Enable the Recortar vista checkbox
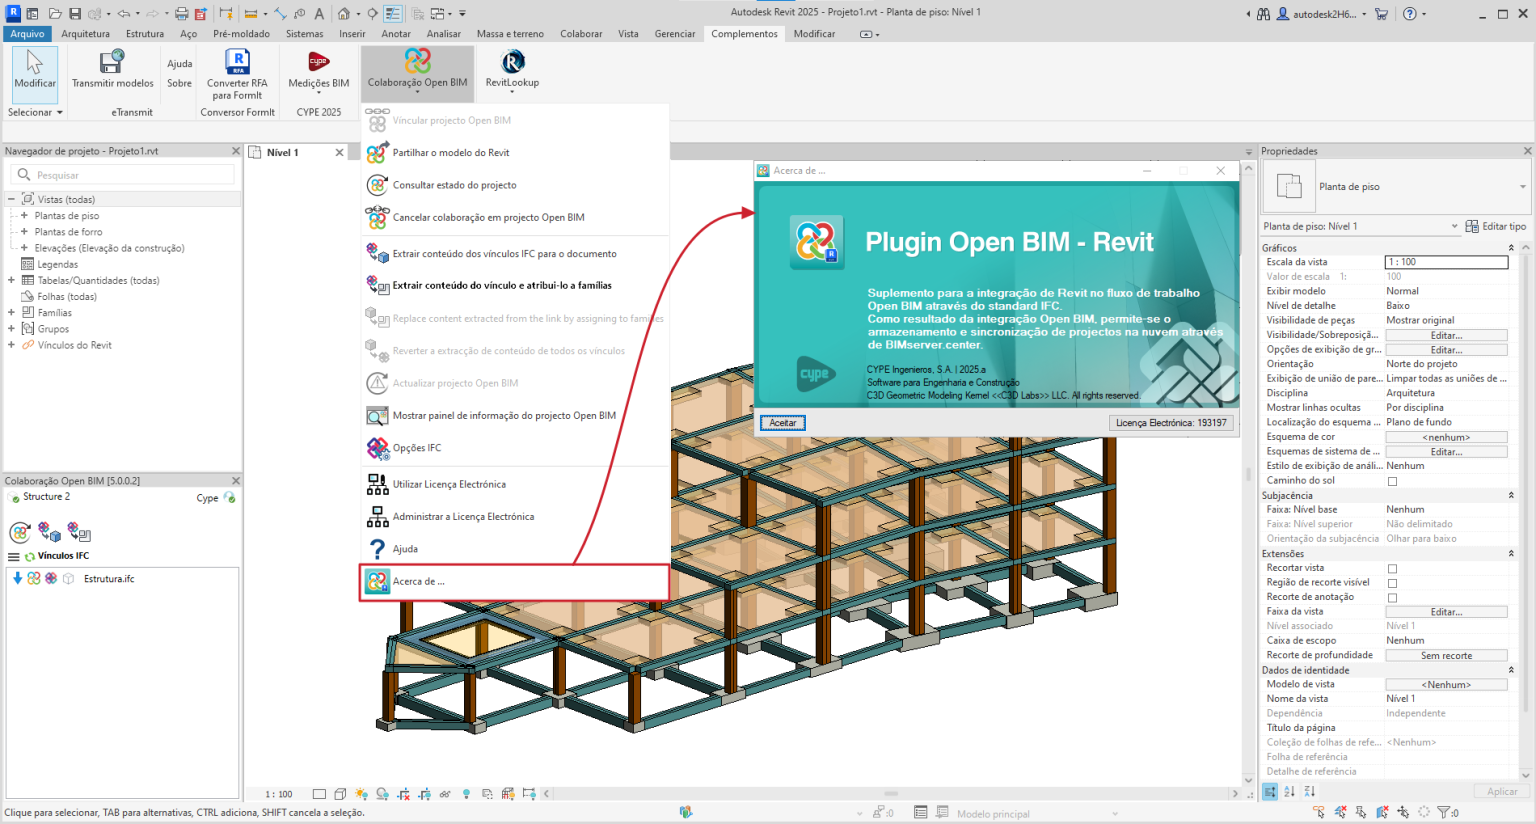Image resolution: width=1536 pixels, height=824 pixels. point(1392,568)
